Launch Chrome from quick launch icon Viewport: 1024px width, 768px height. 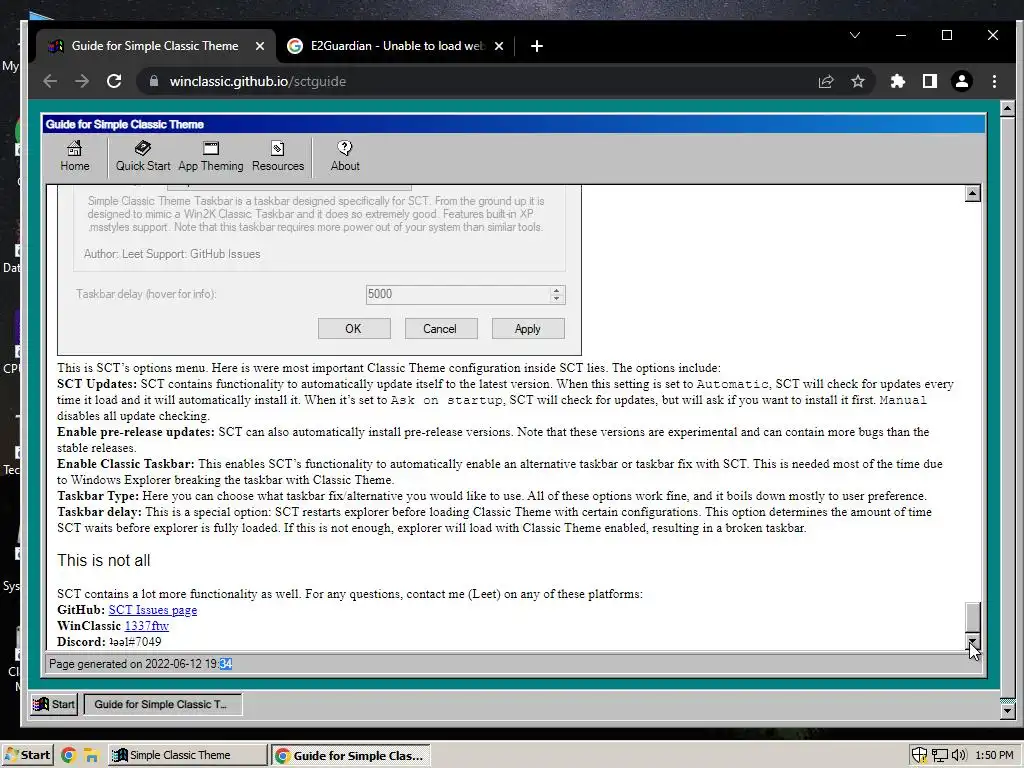[x=68, y=756]
